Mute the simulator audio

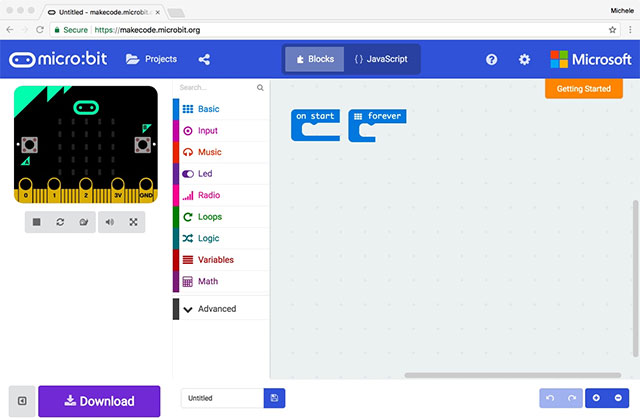pos(110,222)
